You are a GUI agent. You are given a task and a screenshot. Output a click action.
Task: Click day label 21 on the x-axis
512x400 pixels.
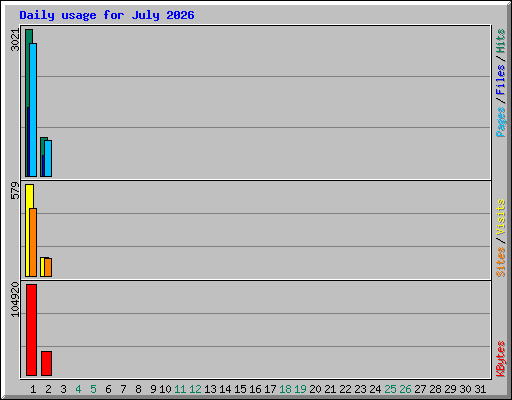click(x=330, y=389)
